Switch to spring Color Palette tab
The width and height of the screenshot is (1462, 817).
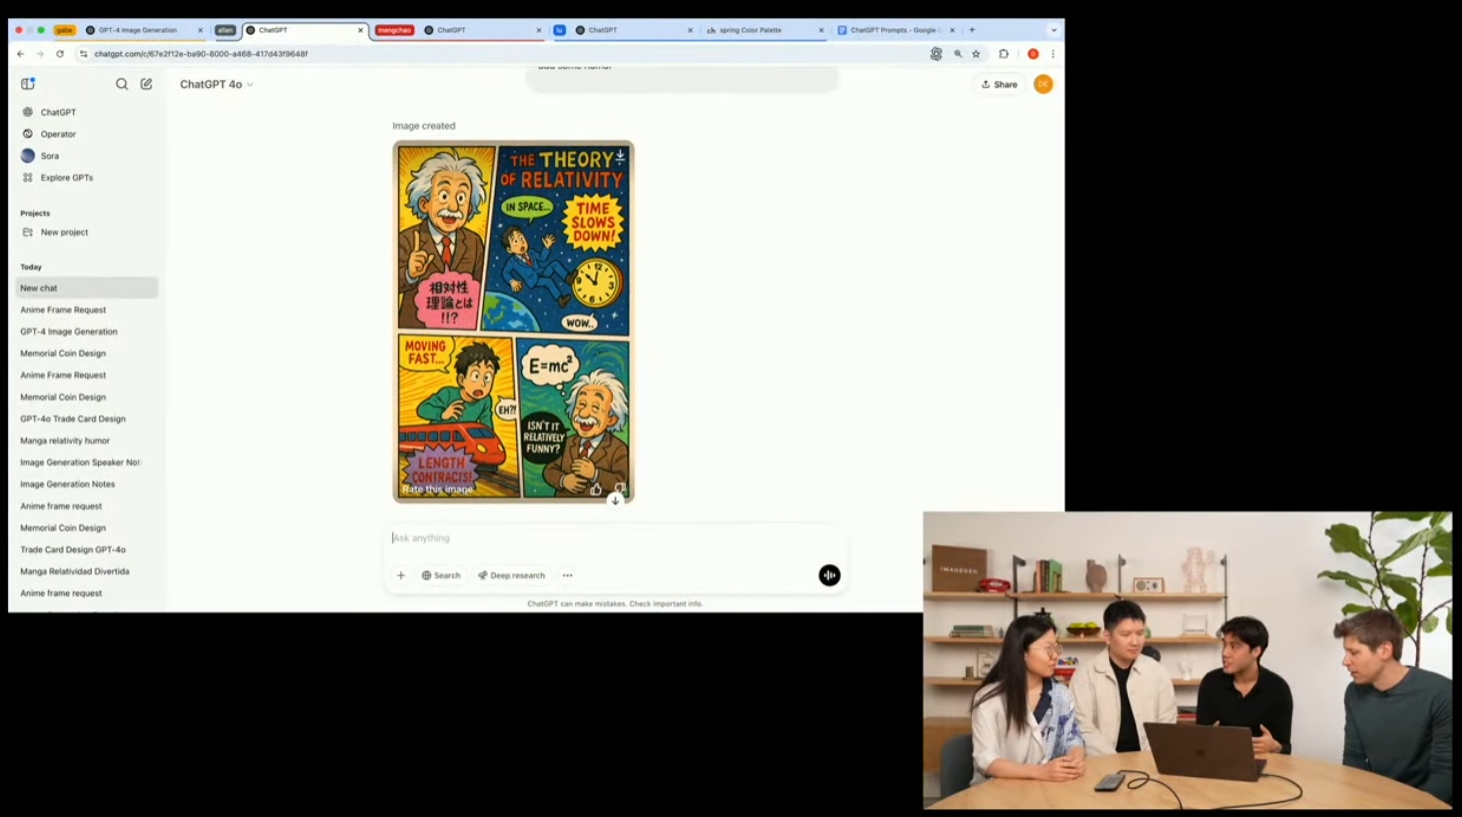click(765, 30)
